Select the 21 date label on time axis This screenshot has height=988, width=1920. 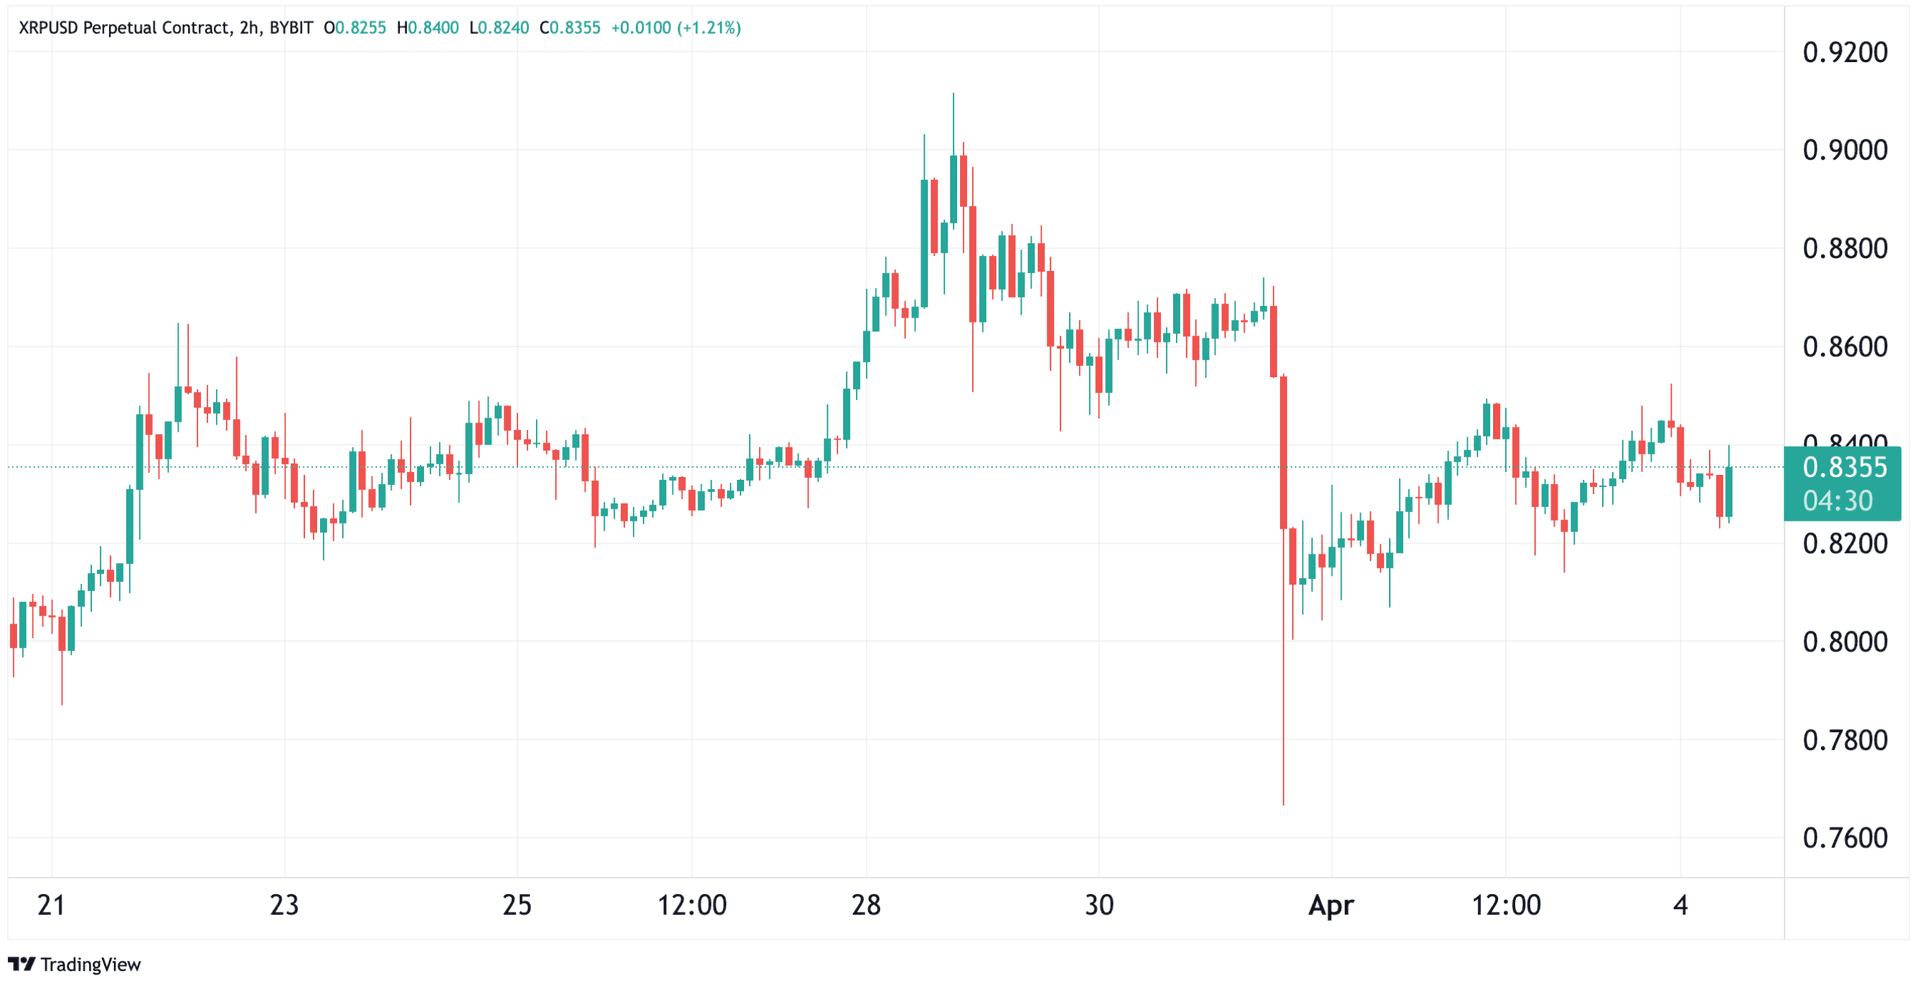pyautogui.click(x=51, y=906)
